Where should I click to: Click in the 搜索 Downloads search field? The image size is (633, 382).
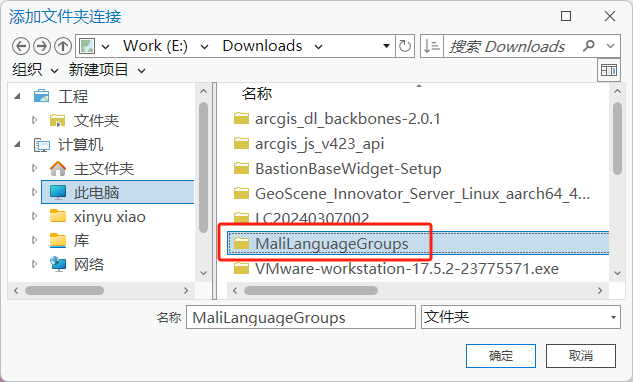[x=511, y=46]
